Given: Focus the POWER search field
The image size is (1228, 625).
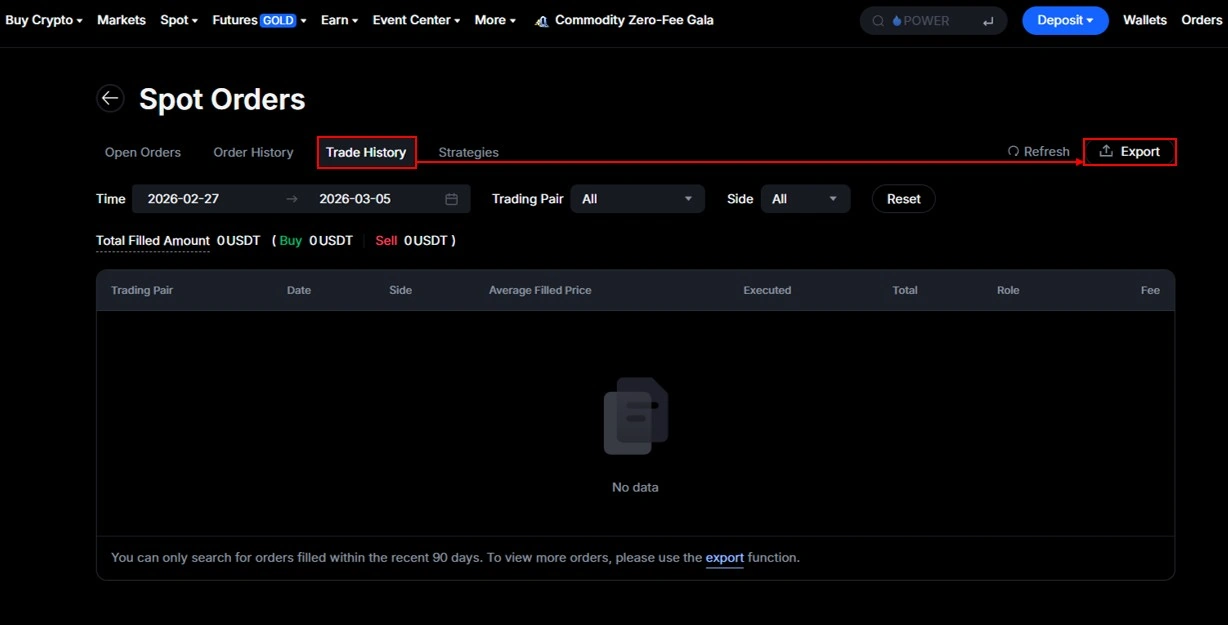Looking at the screenshot, I should coord(935,21).
